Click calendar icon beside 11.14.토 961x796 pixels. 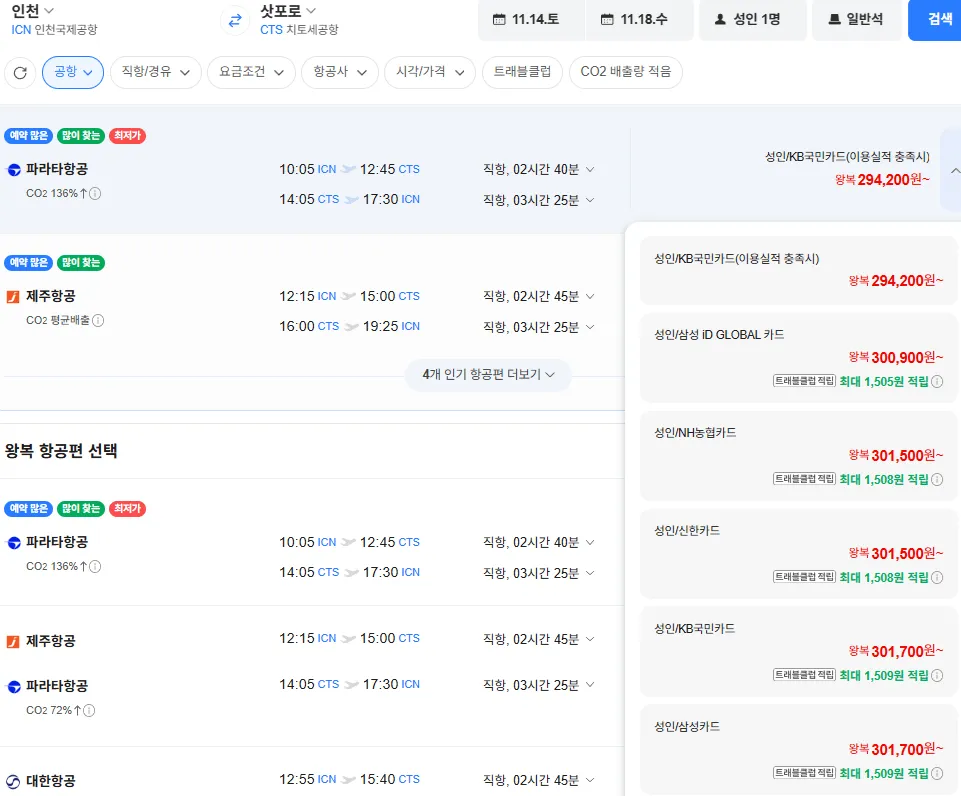click(499, 20)
